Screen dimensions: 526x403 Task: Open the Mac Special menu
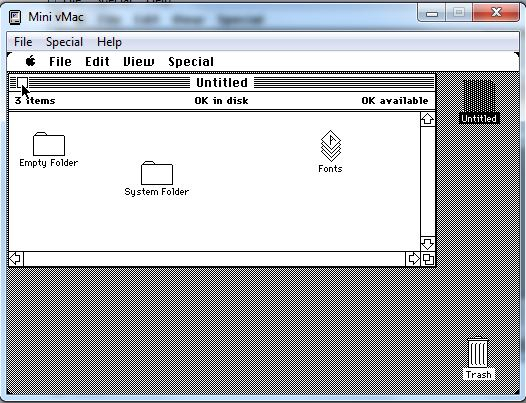point(191,62)
